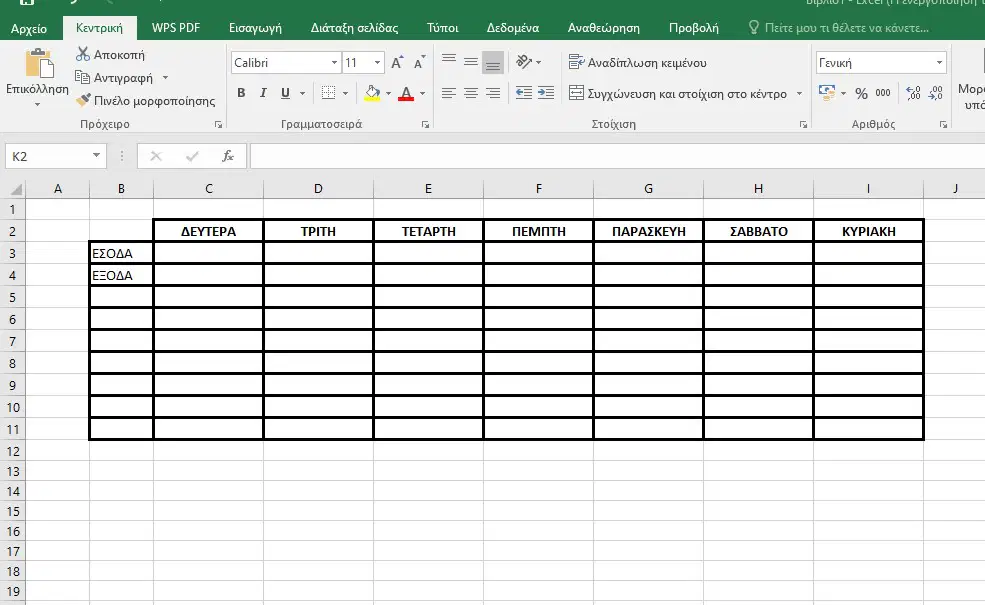The width and height of the screenshot is (985, 605).
Task: Expand the borders dropdown arrow
Action: (x=345, y=94)
